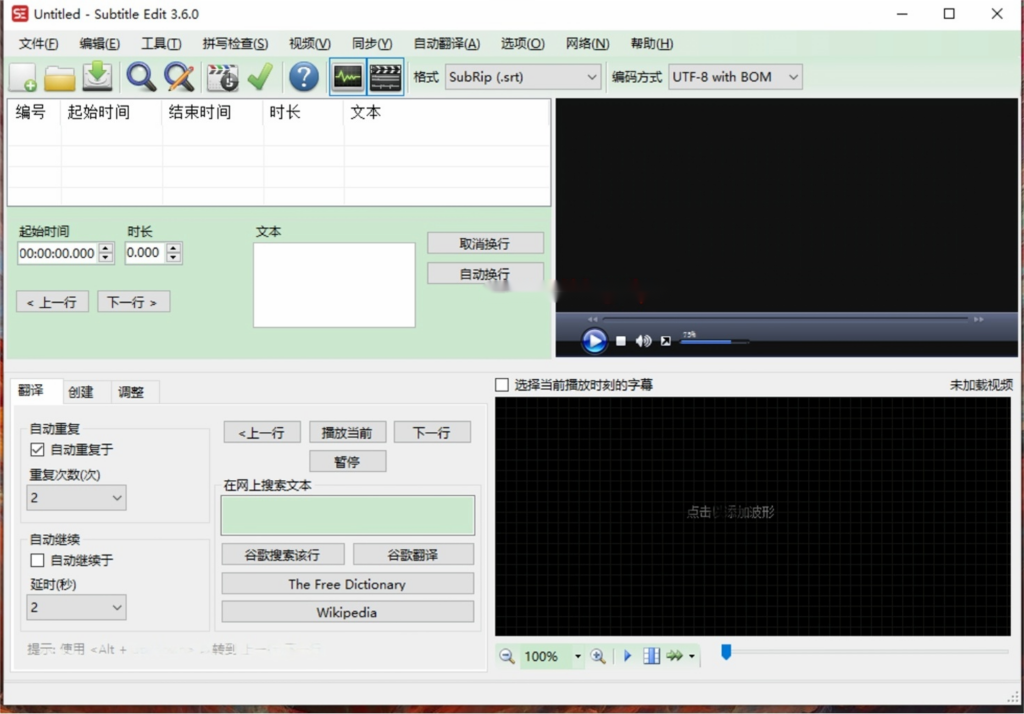Click the green checkmark spell check icon
1024x714 pixels.
tap(260, 77)
